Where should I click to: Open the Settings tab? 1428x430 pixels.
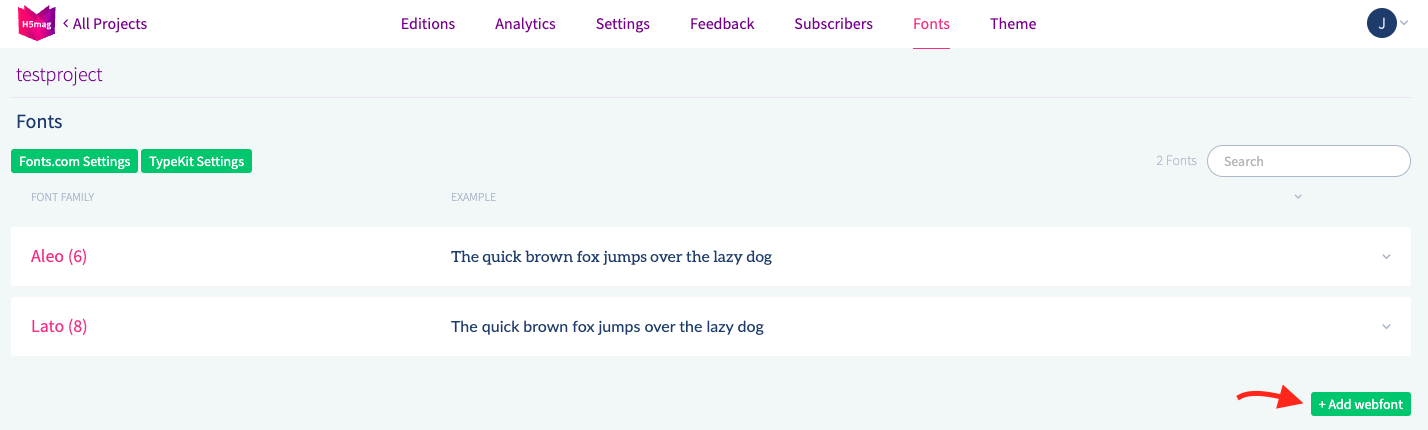(x=622, y=24)
